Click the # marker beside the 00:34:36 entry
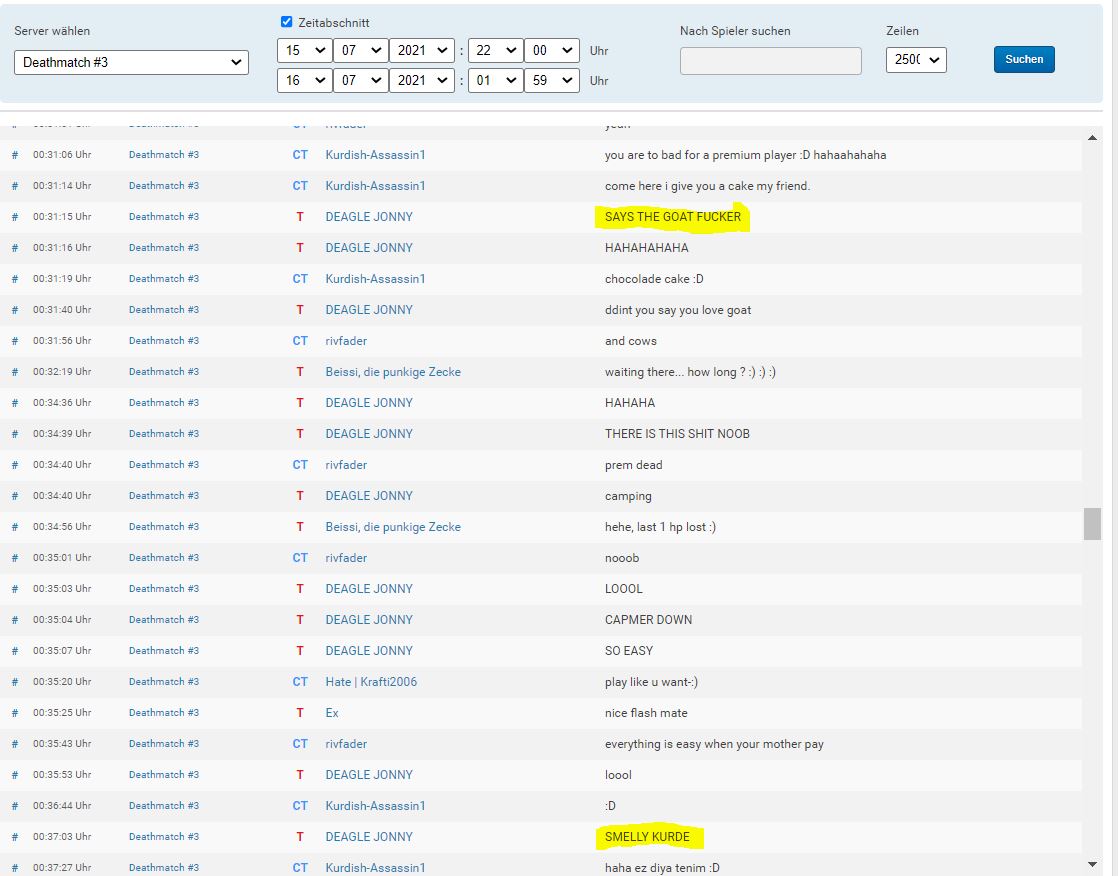 click(15, 403)
